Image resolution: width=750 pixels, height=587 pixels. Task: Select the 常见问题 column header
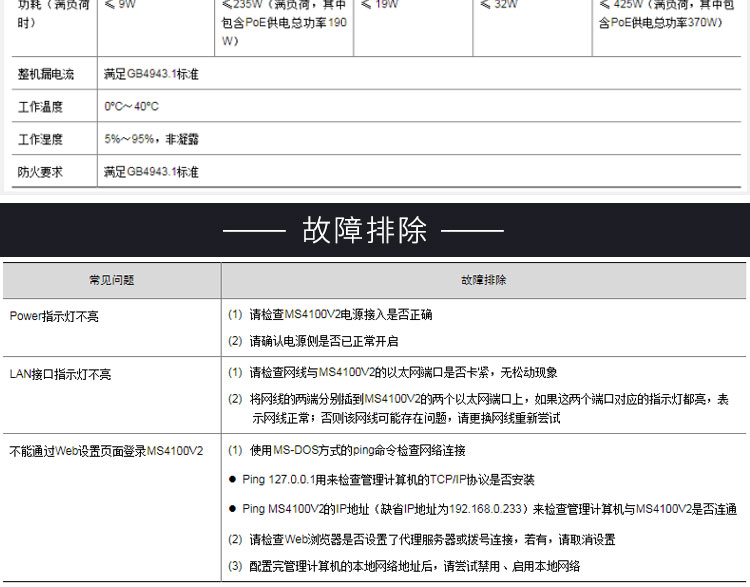pos(111,280)
